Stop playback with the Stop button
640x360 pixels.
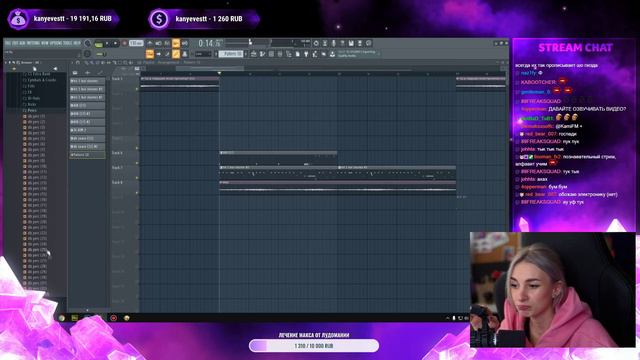click(x=116, y=43)
